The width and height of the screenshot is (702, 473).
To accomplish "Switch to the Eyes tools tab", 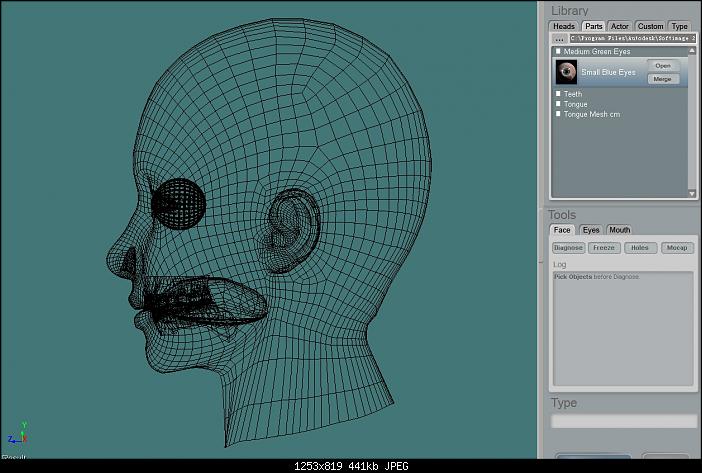I will point(591,230).
